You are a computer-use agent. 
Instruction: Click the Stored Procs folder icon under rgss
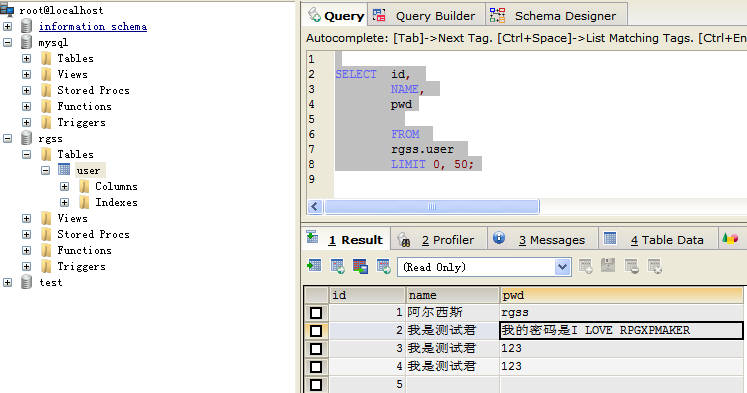(x=46, y=234)
